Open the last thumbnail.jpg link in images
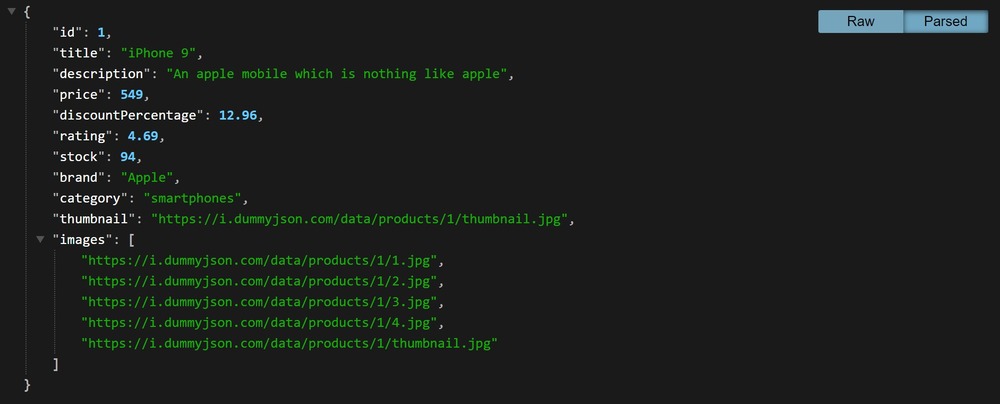The image size is (1000, 404). [x=289, y=343]
